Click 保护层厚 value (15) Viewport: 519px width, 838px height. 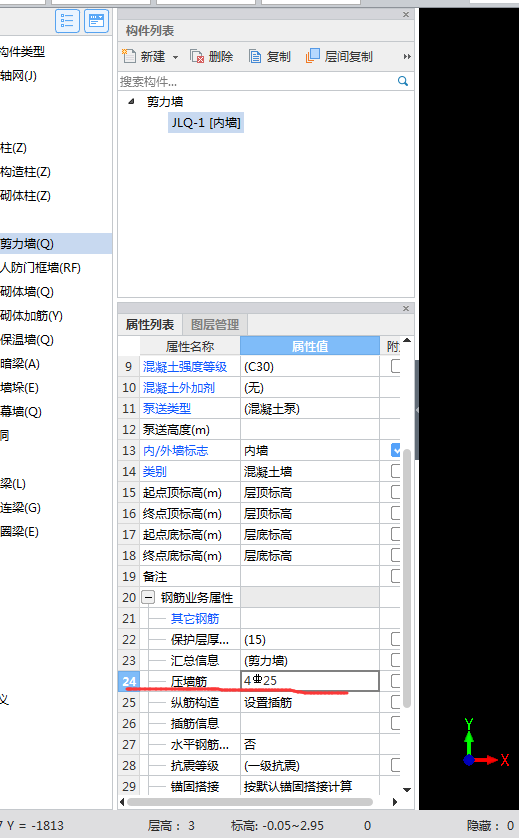tap(255, 640)
